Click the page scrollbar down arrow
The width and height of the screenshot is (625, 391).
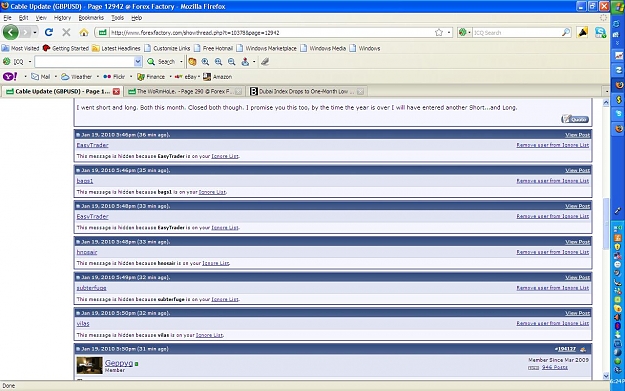point(606,376)
